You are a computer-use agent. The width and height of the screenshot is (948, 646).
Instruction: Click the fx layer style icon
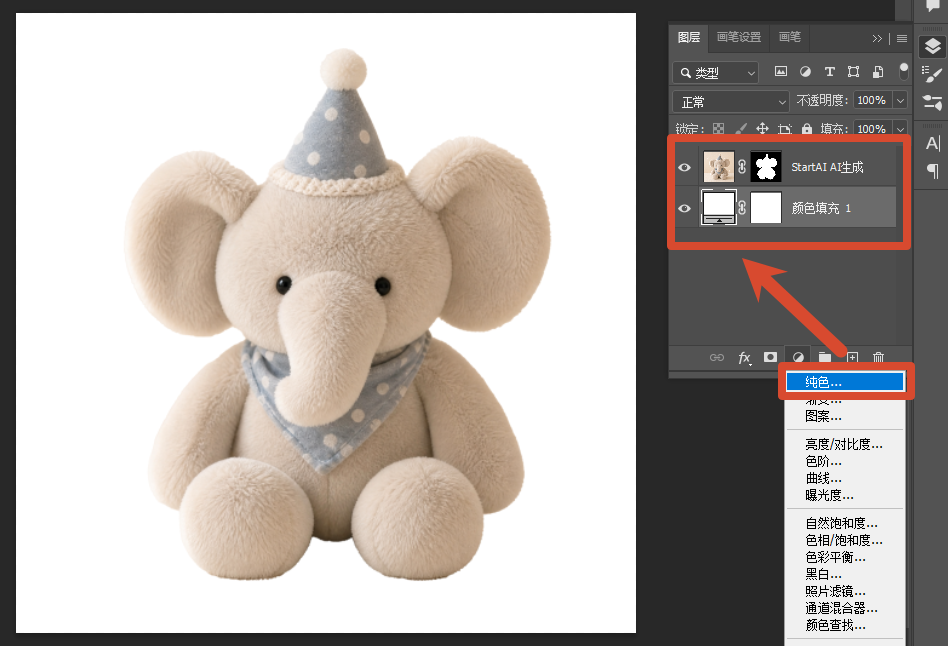coord(744,357)
